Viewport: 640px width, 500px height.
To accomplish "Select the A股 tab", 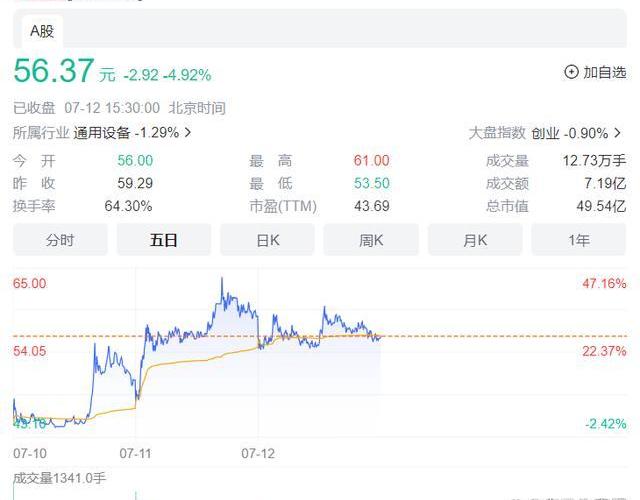I will (42, 31).
